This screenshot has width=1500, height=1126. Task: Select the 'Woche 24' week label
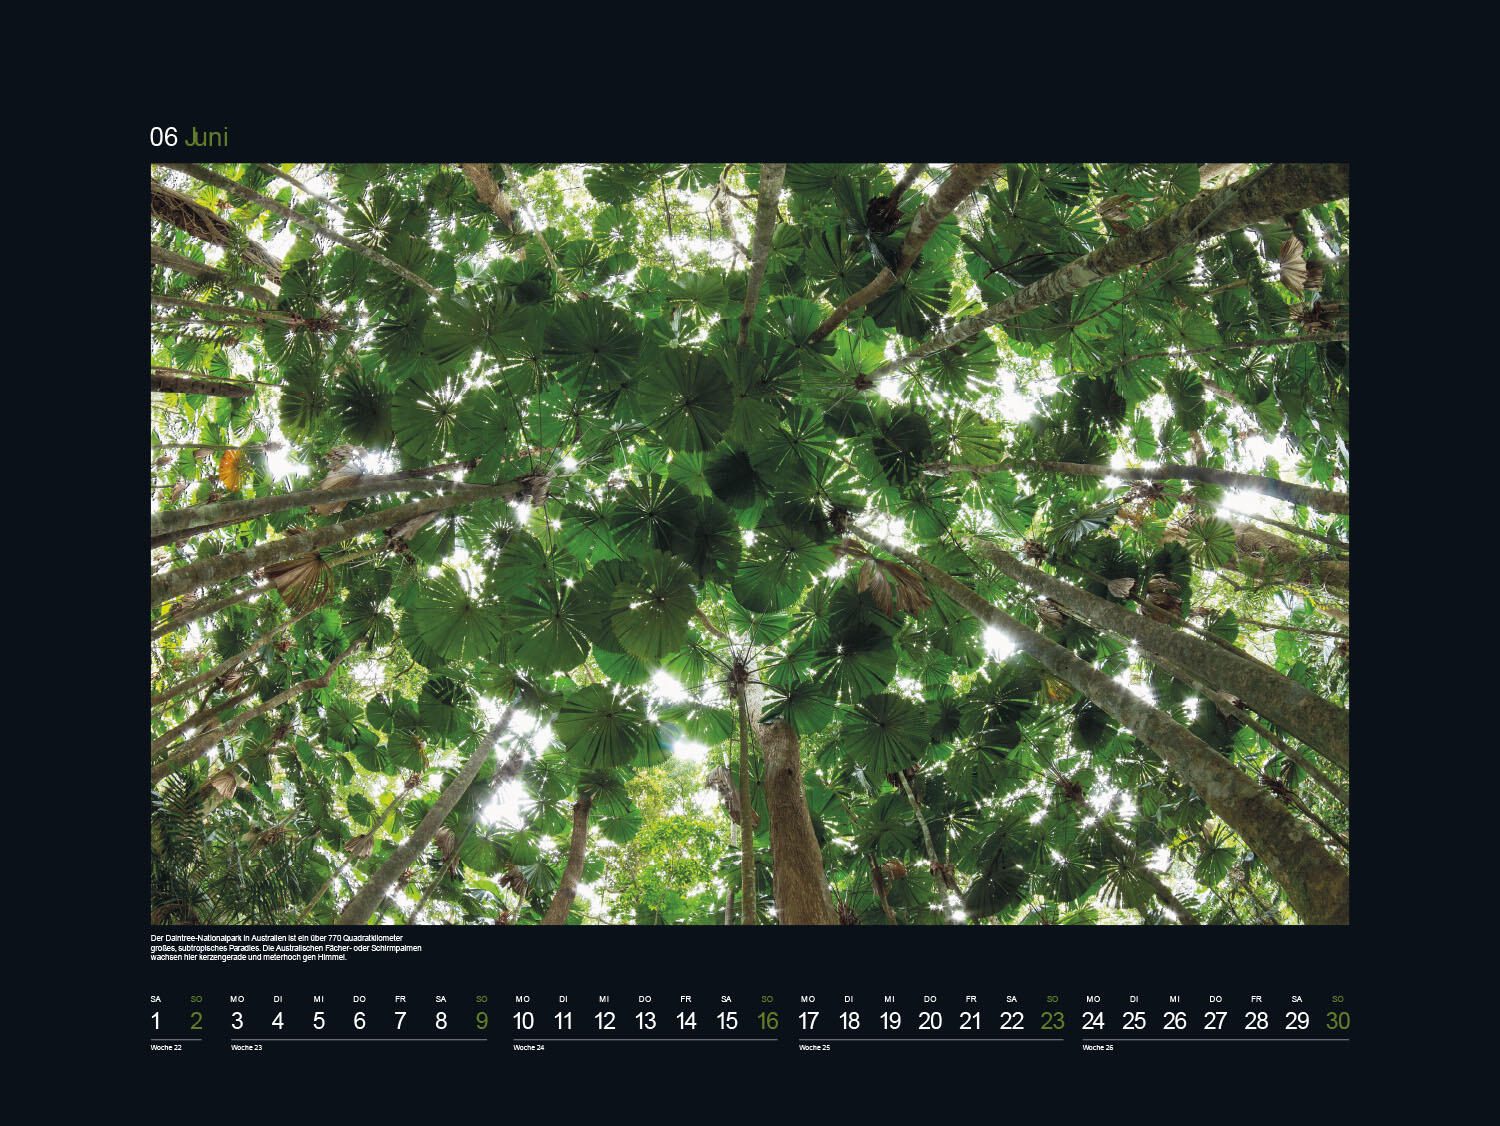tap(529, 1048)
